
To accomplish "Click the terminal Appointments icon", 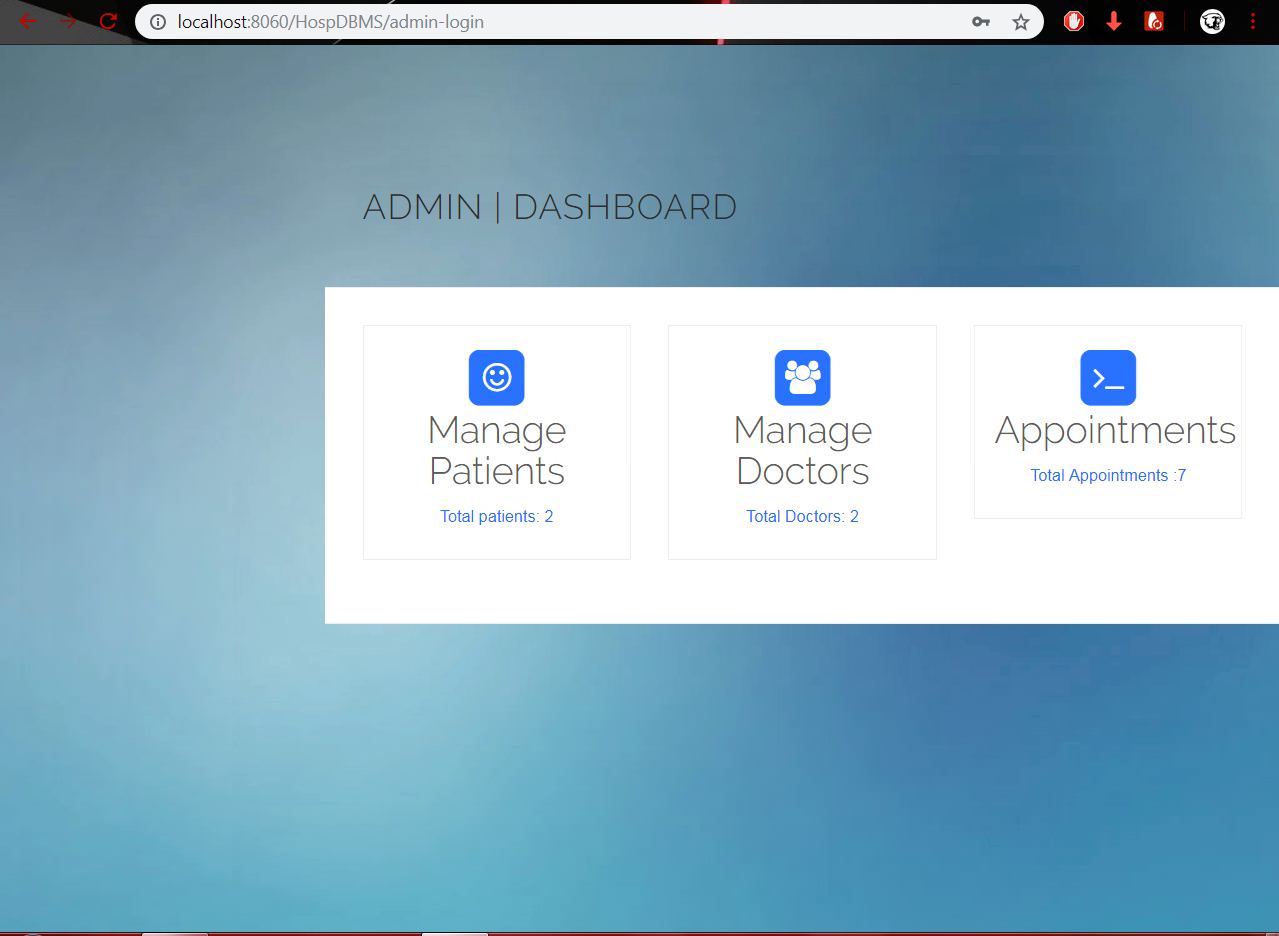I will tap(1108, 378).
